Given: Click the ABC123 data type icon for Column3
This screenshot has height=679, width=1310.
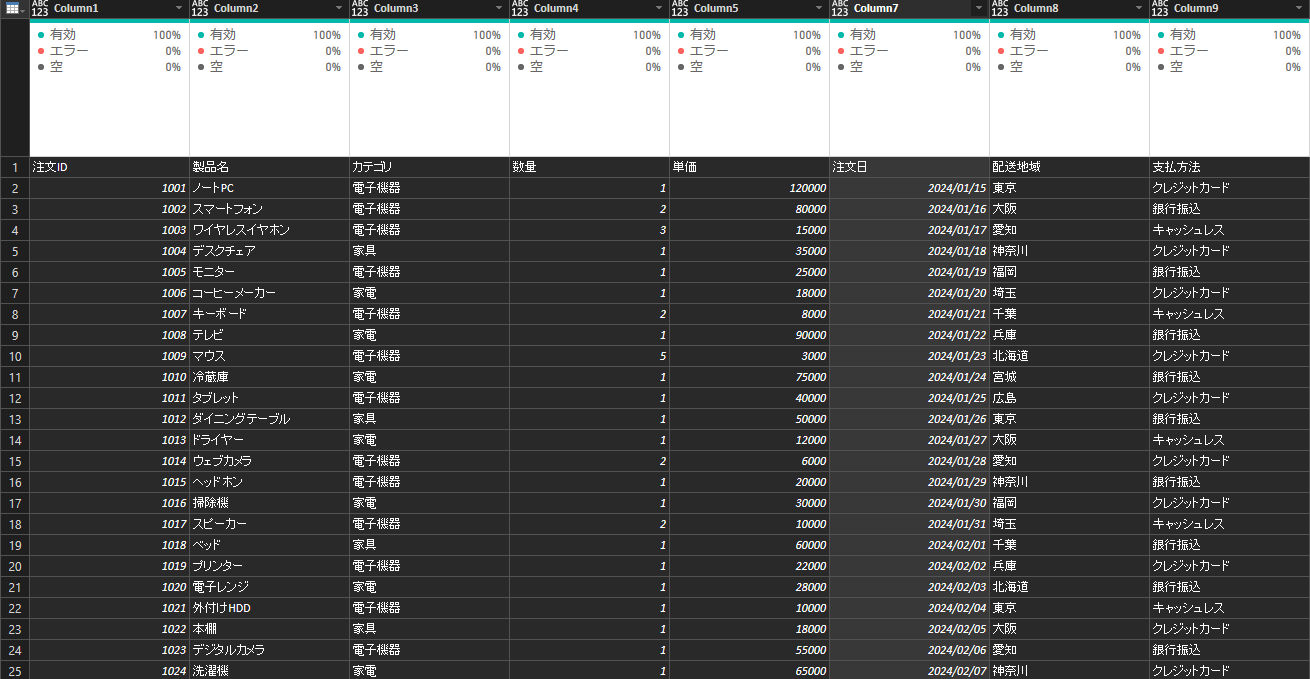Looking at the screenshot, I should pos(360,8).
